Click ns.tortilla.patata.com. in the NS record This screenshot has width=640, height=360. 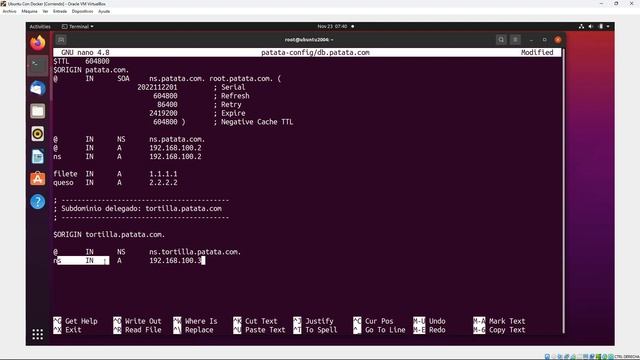pos(195,252)
